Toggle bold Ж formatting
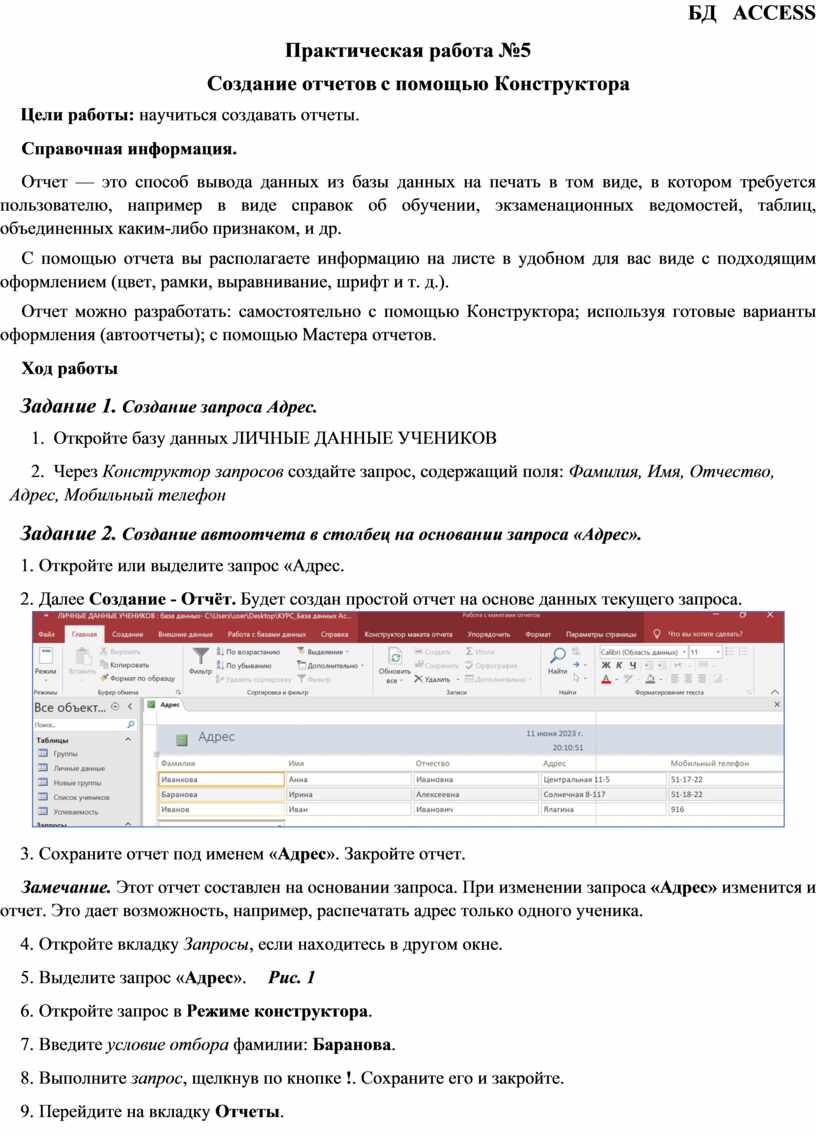 606,665
